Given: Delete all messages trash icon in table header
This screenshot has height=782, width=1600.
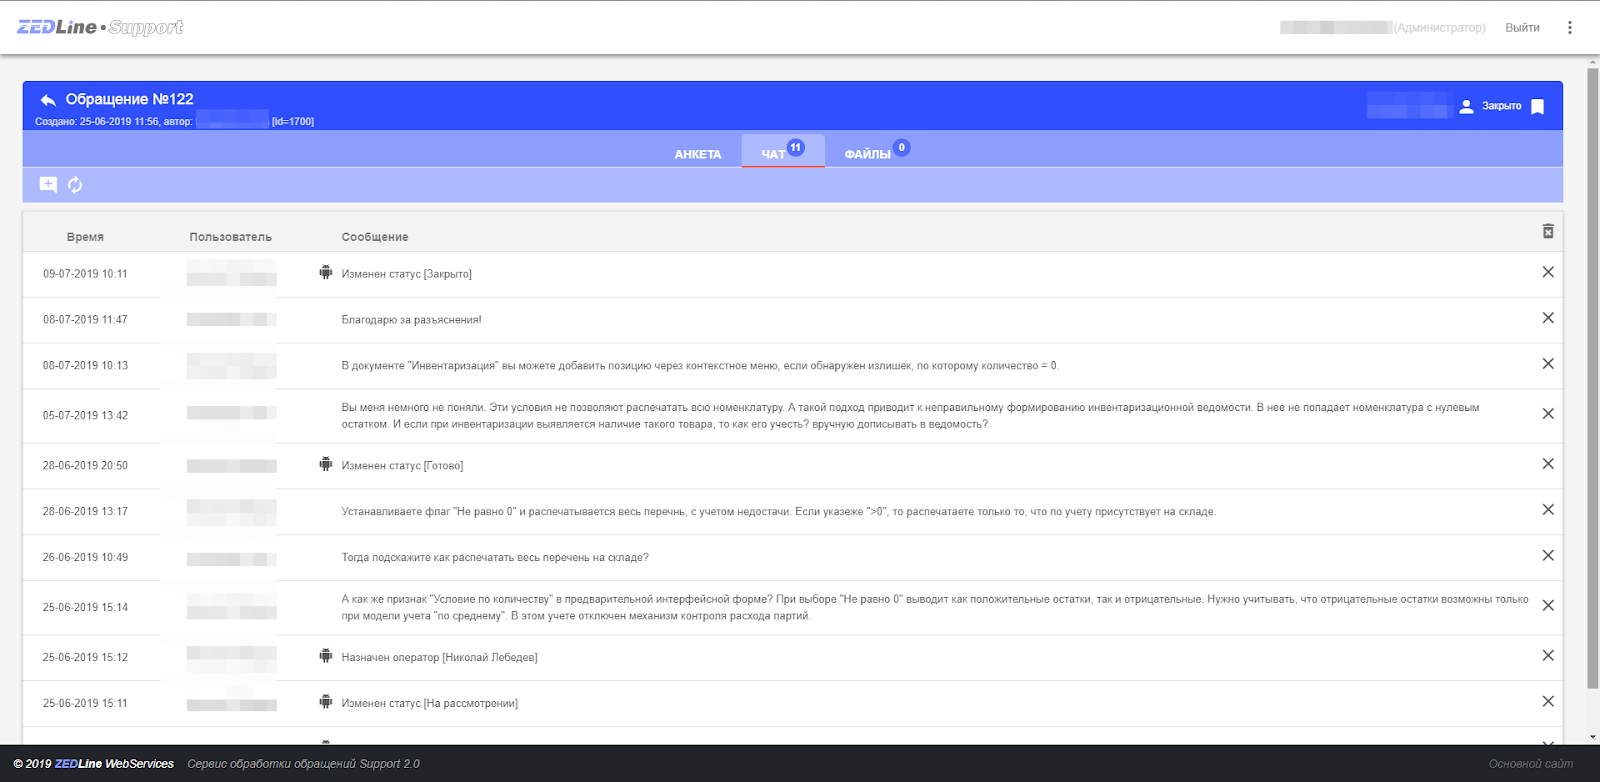Looking at the screenshot, I should pyautogui.click(x=1548, y=231).
